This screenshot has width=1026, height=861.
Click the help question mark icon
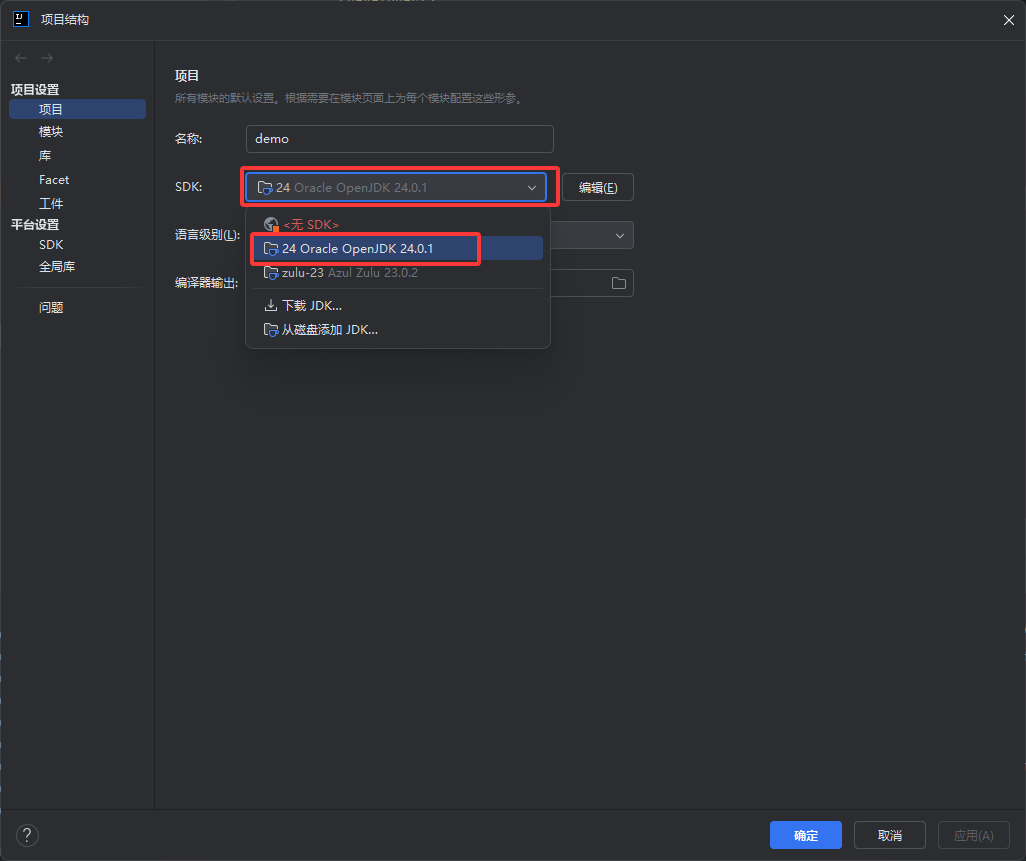28,835
